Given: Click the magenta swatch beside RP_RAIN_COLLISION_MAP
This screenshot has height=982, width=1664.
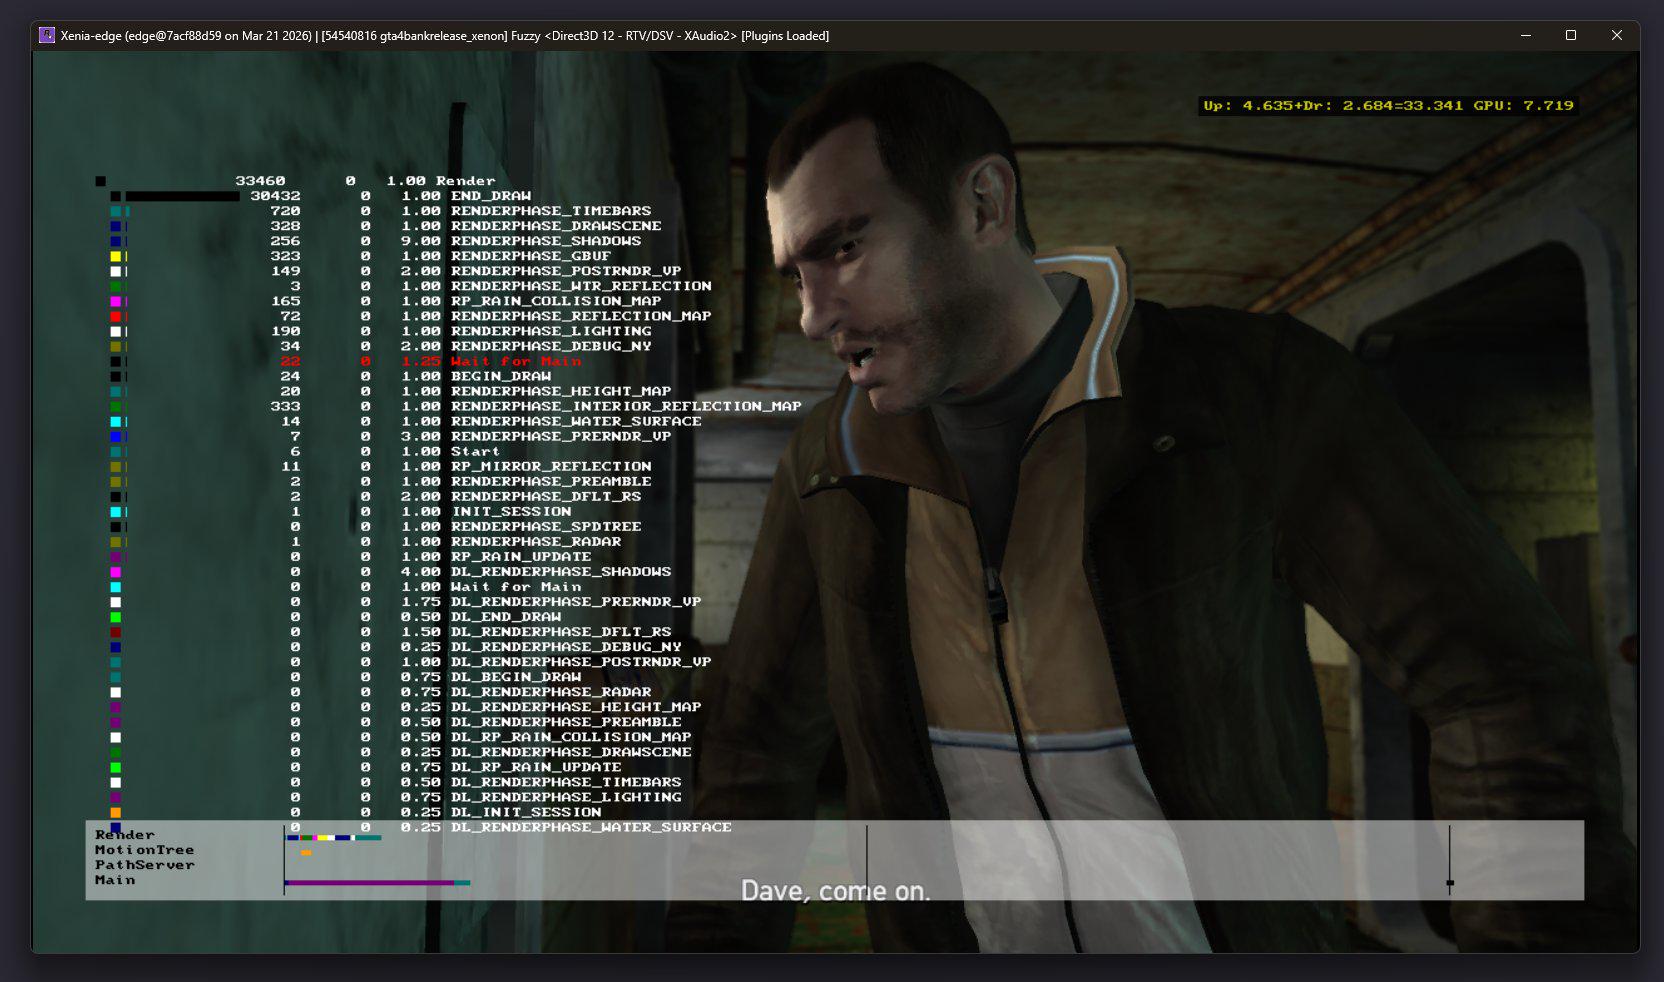Looking at the screenshot, I should point(116,301).
